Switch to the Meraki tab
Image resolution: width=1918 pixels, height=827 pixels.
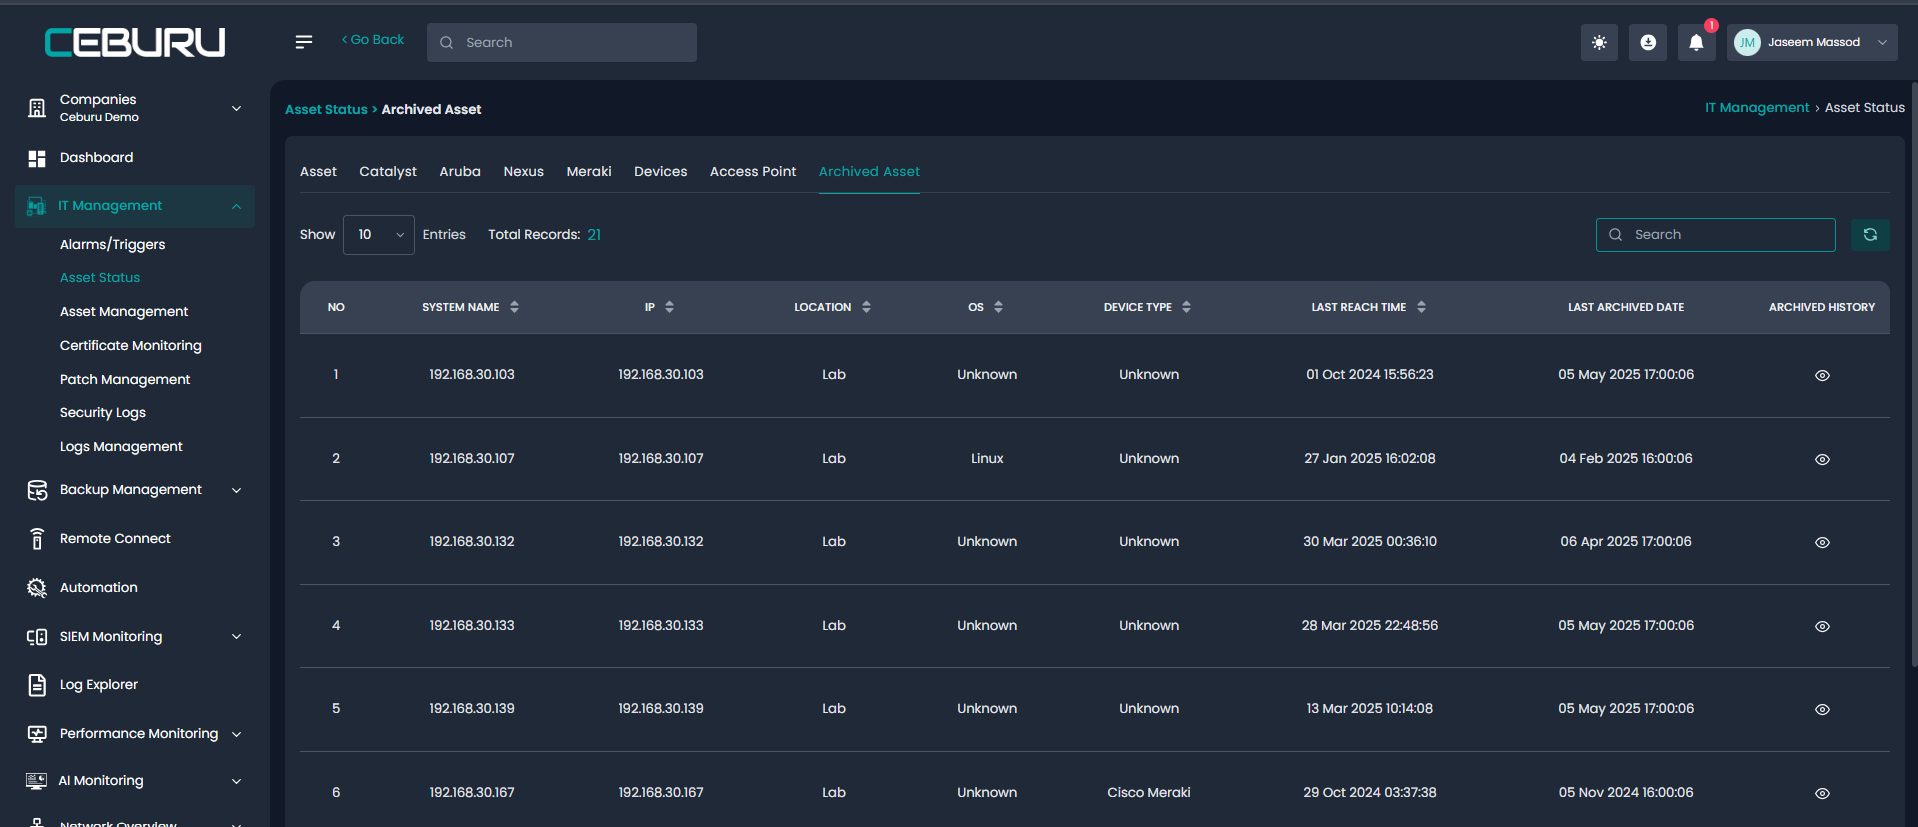[x=589, y=172]
